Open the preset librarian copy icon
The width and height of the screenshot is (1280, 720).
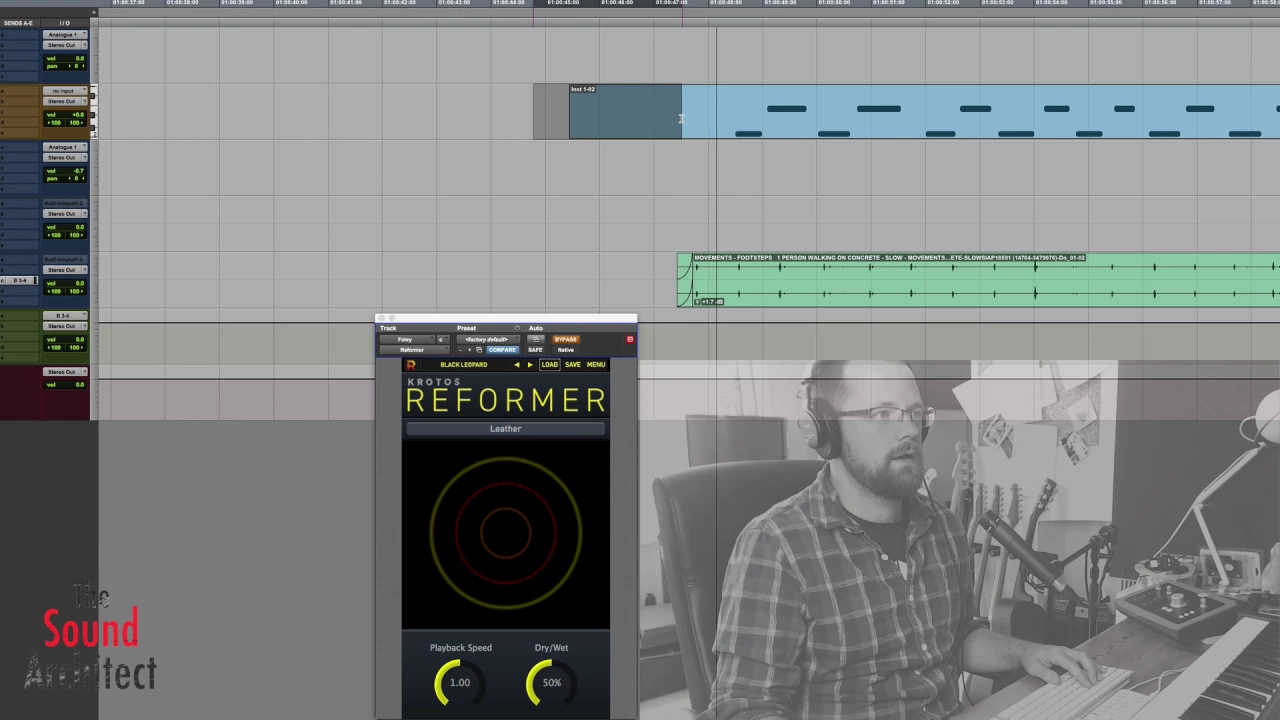click(x=479, y=350)
